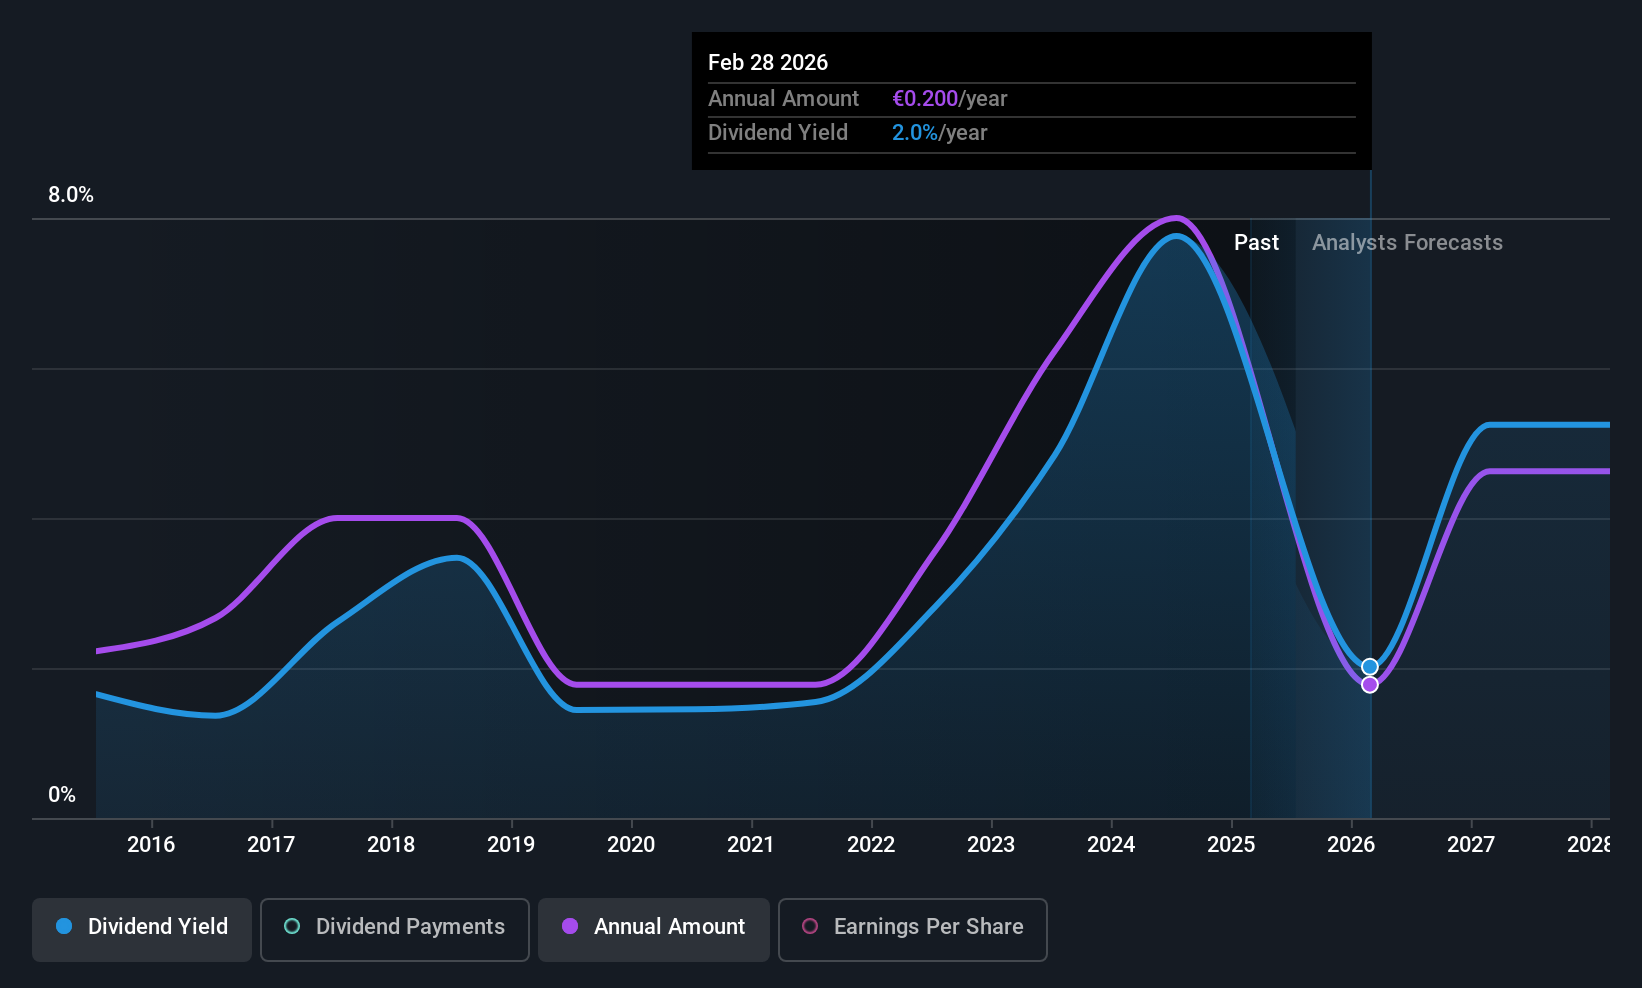Click the 2017 x-axis label
Viewport: 1642px width, 988px height.
(271, 845)
